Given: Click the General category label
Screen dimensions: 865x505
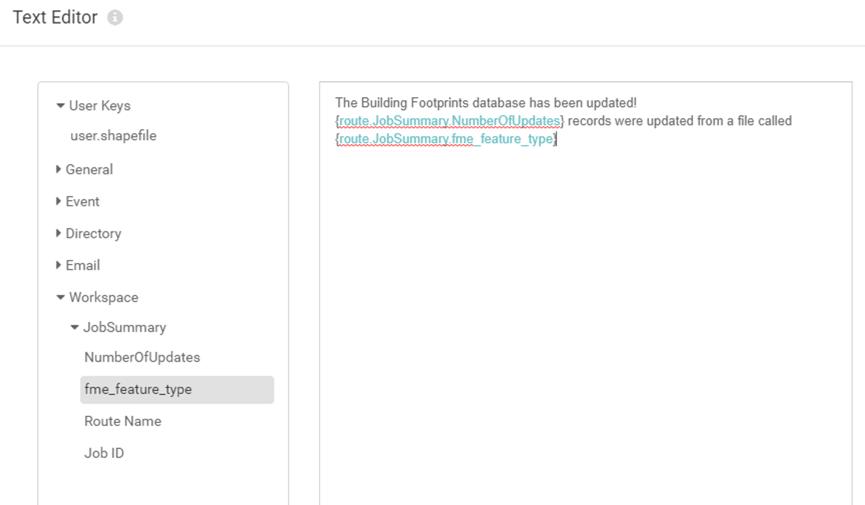Looking at the screenshot, I should [x=89, y=169].
